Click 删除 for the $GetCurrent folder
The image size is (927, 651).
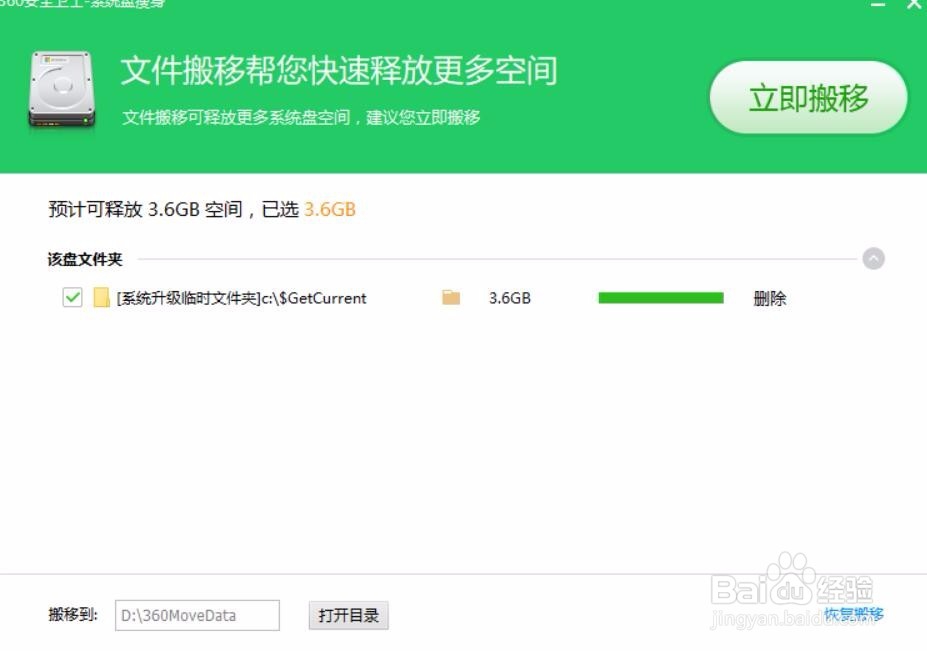tap(770, 298)
